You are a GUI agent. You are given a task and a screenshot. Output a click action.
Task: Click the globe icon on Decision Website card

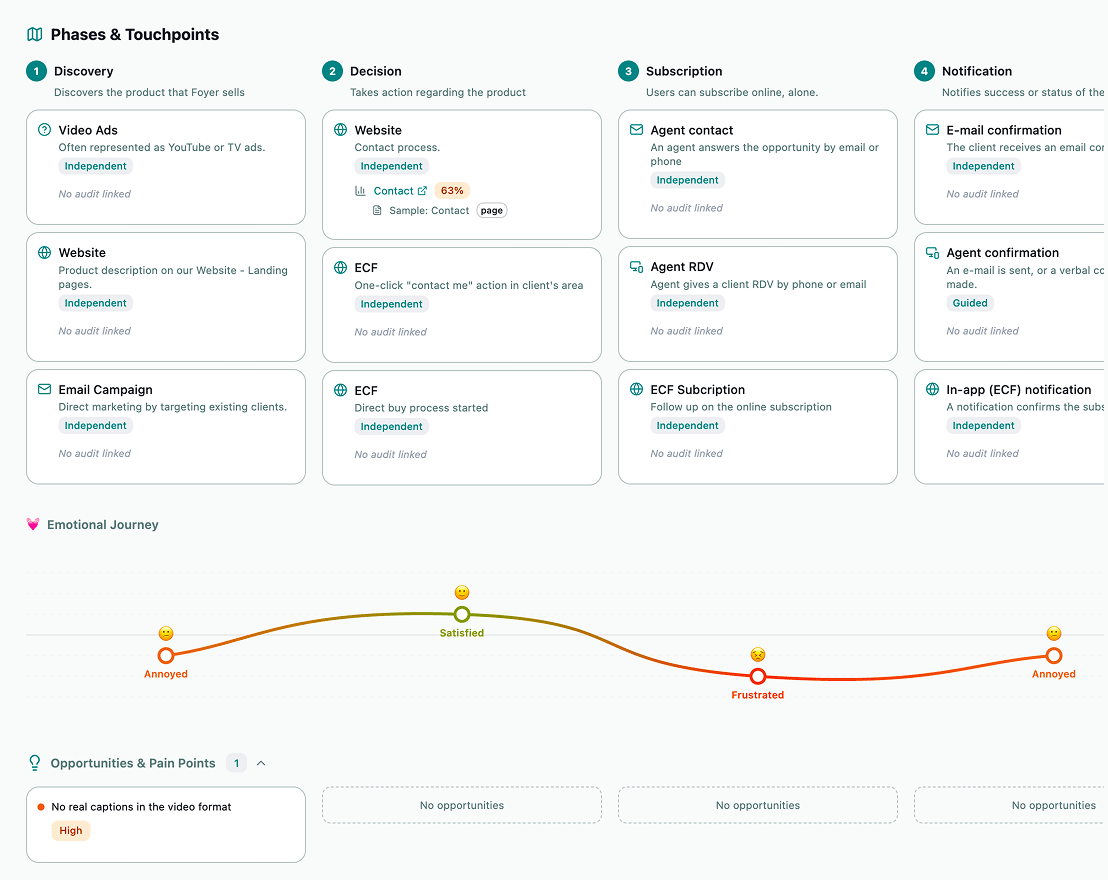point(341,129)
